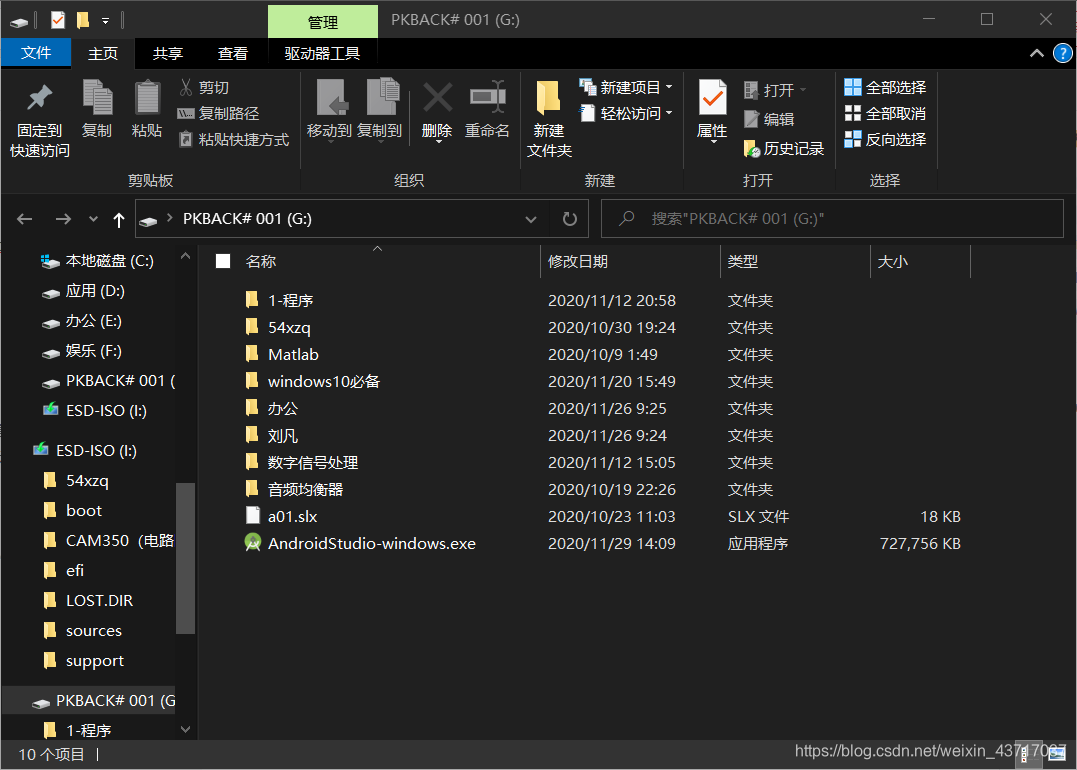1077x770 pixels.
Task: Sort by the Type (类型) column header
Action: point(742,262)
